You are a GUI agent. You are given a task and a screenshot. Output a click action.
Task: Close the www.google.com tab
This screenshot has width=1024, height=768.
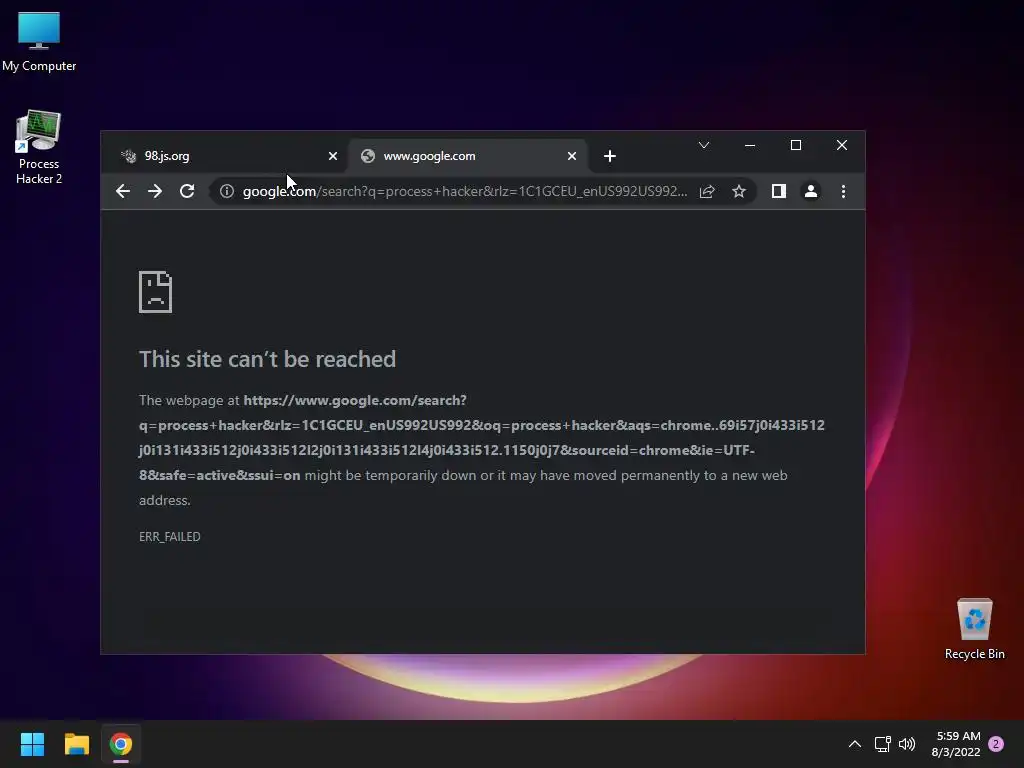pyautogui.click(x=572, y=156)
